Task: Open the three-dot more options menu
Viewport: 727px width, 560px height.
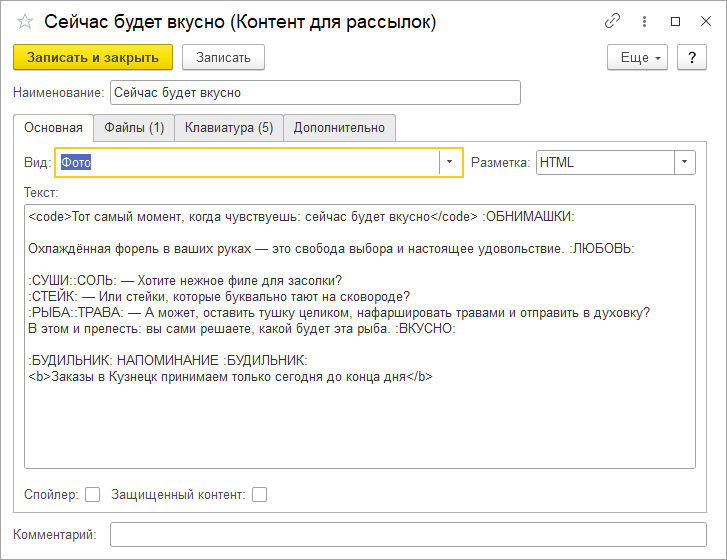Action: (x=644, y=21)
